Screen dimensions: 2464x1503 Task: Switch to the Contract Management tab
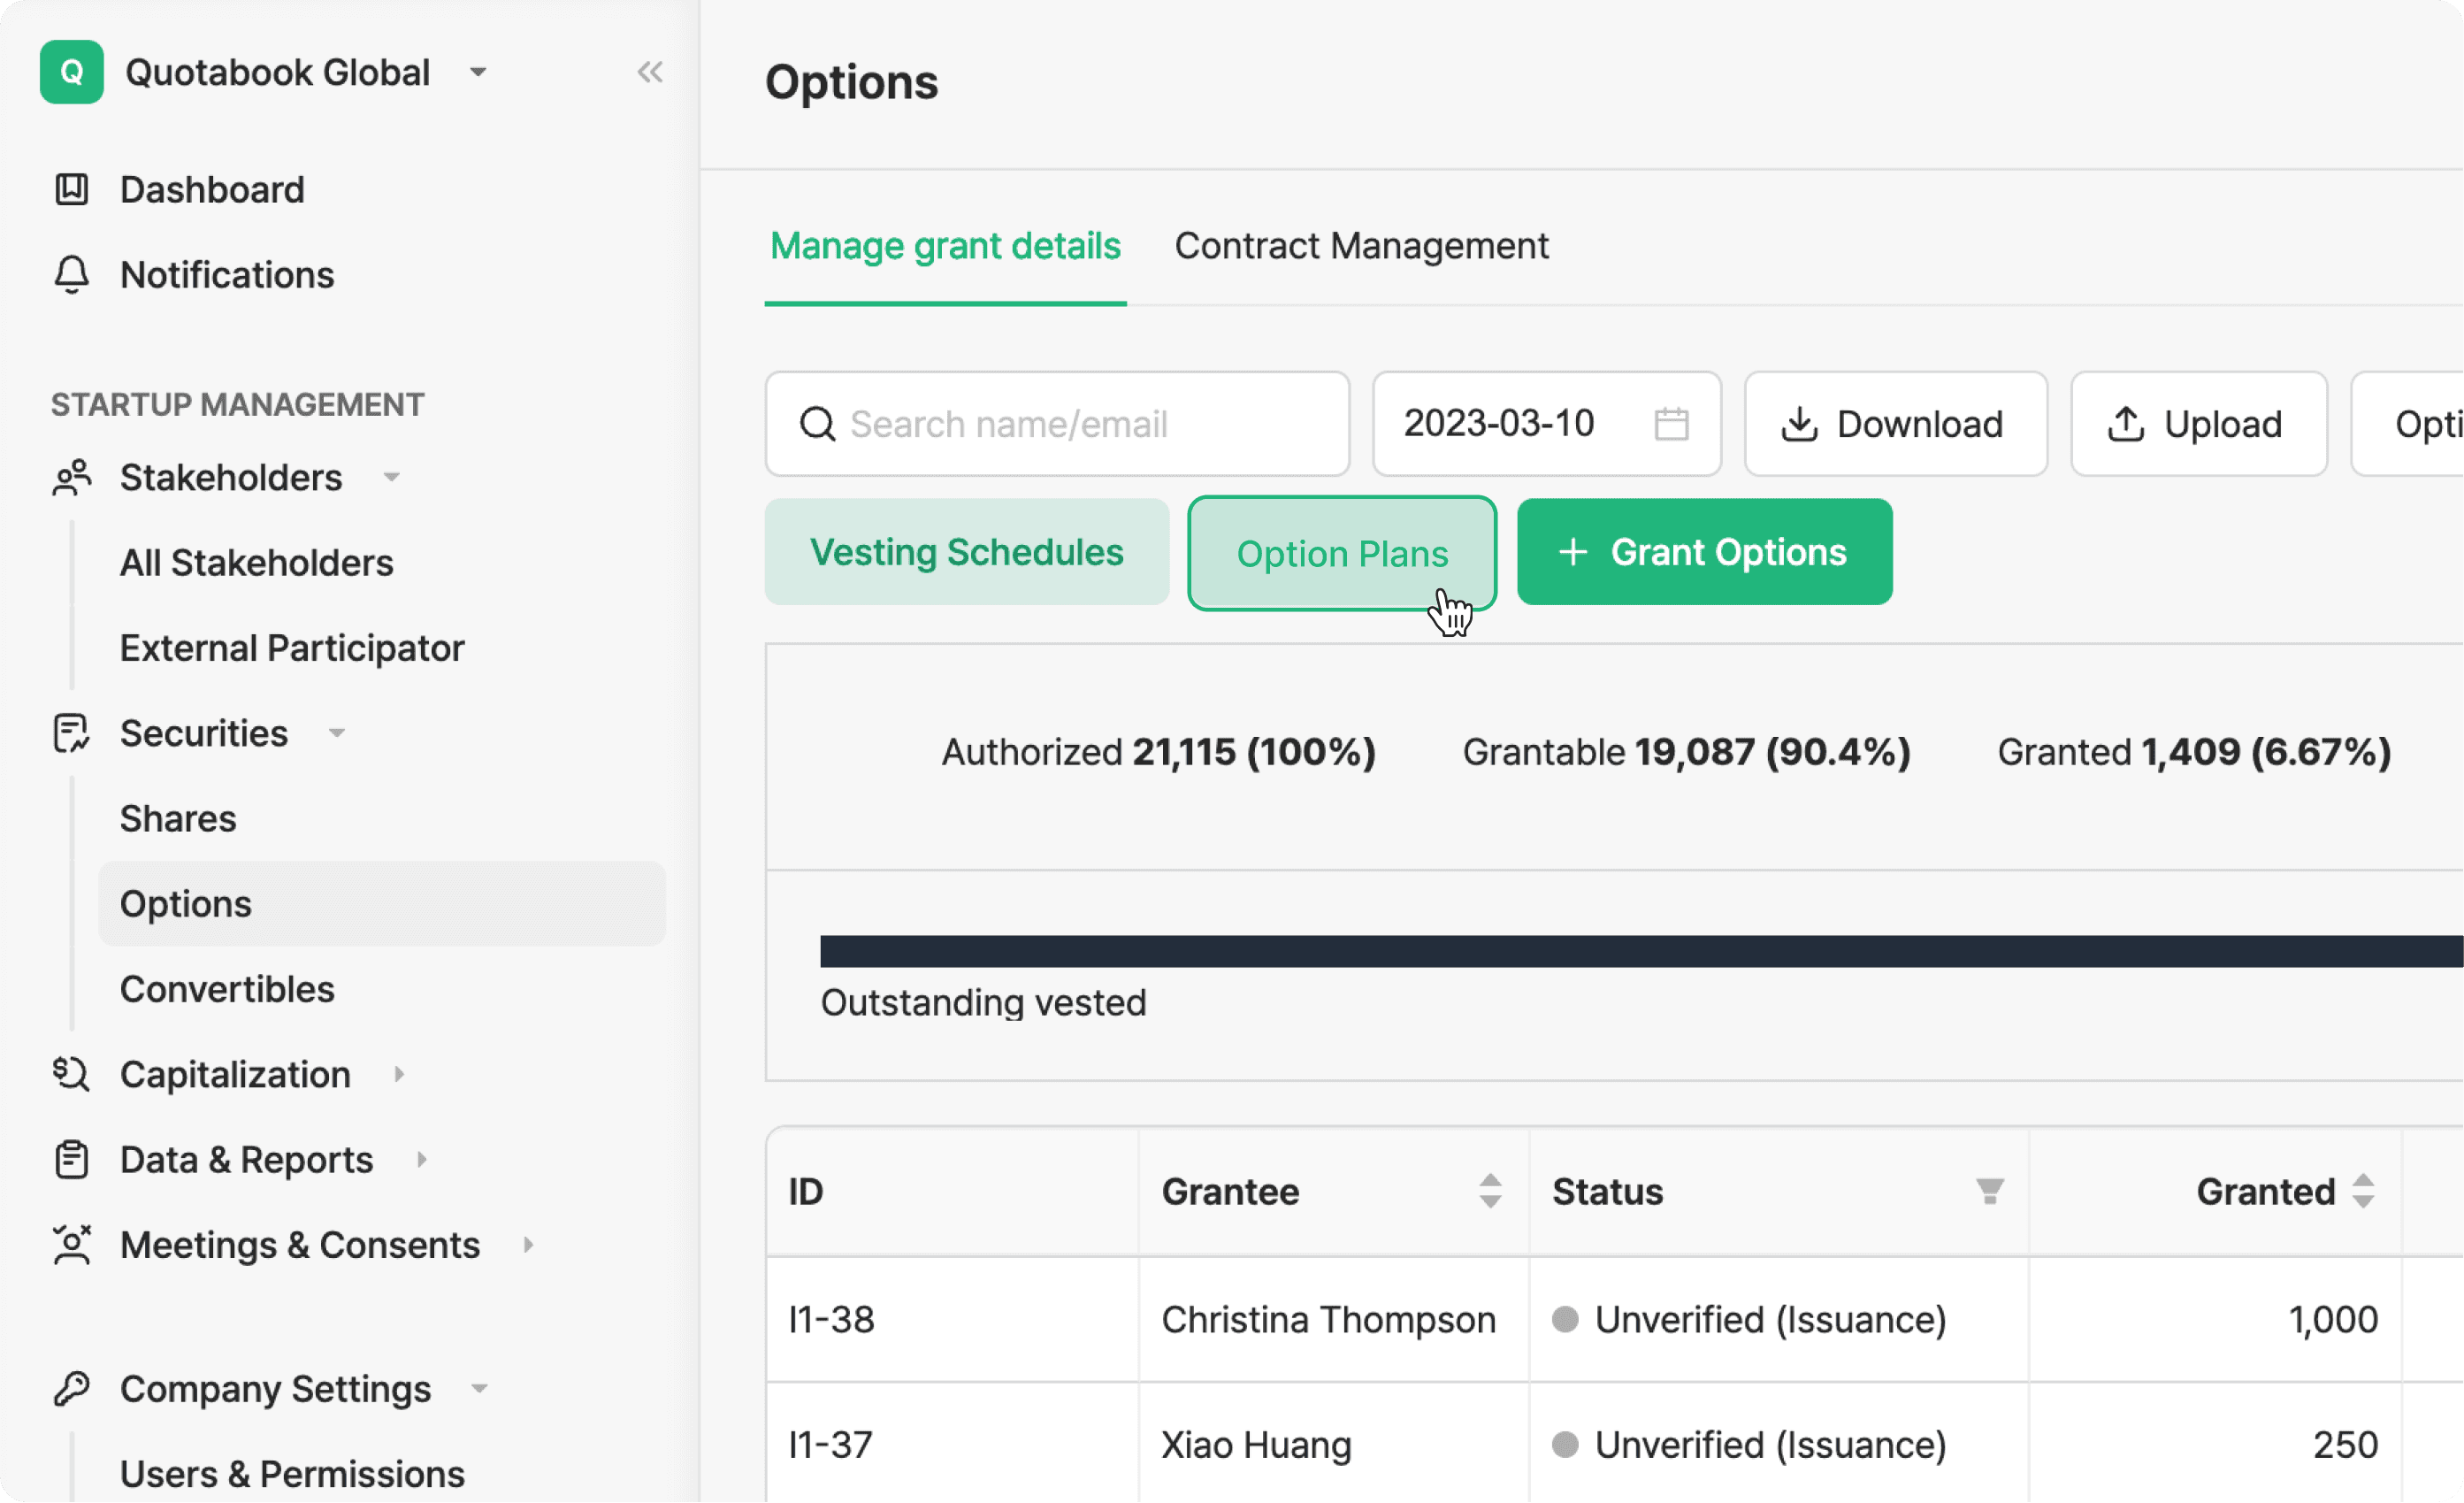coord(1363,246)
